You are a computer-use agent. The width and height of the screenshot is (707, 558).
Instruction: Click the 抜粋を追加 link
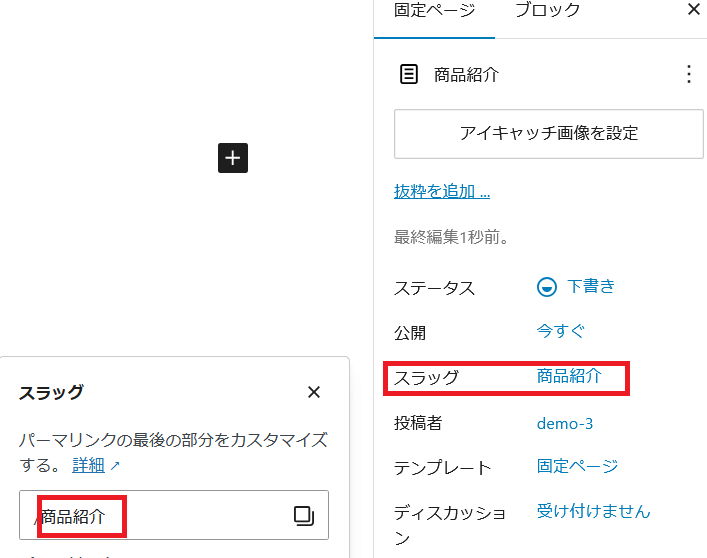coord(442,191)
